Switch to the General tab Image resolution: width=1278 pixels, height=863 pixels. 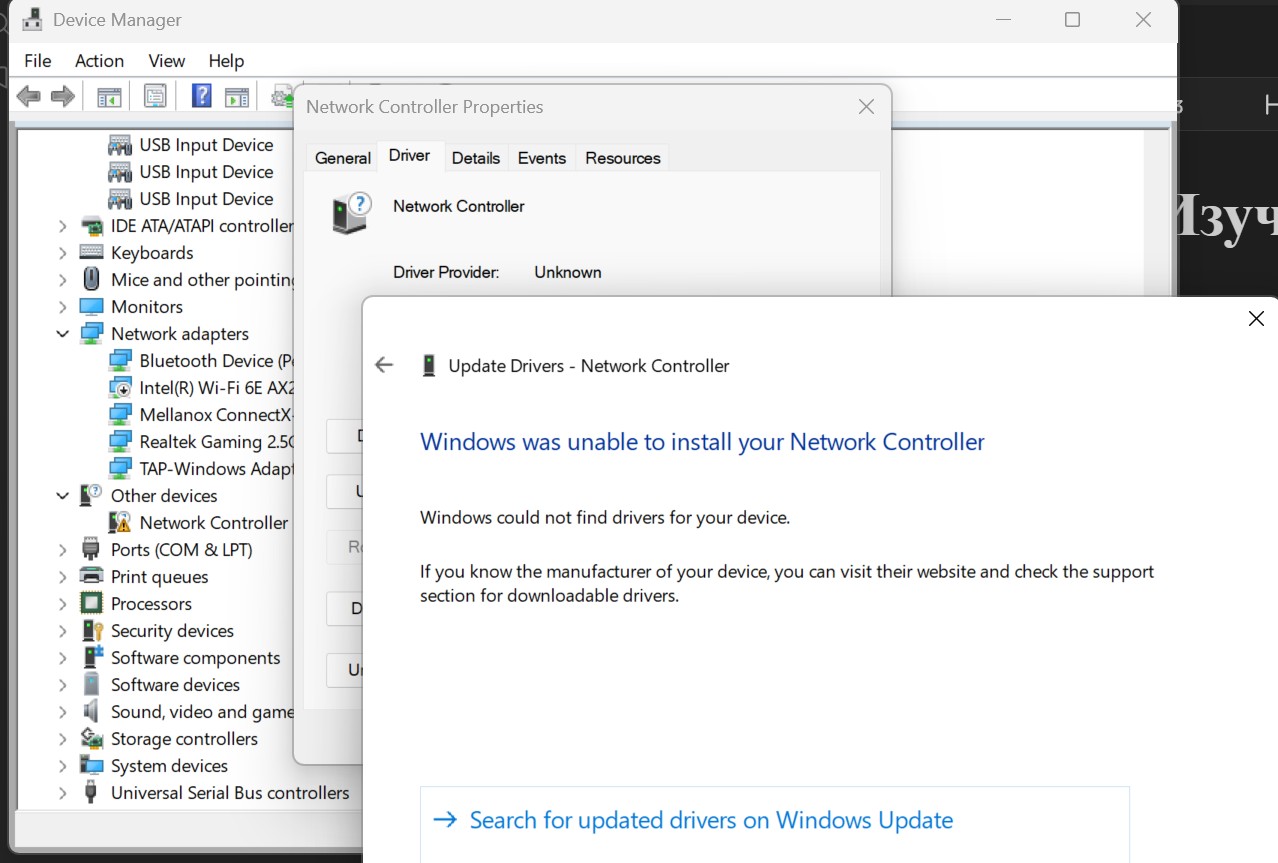[x=343, y=158]
